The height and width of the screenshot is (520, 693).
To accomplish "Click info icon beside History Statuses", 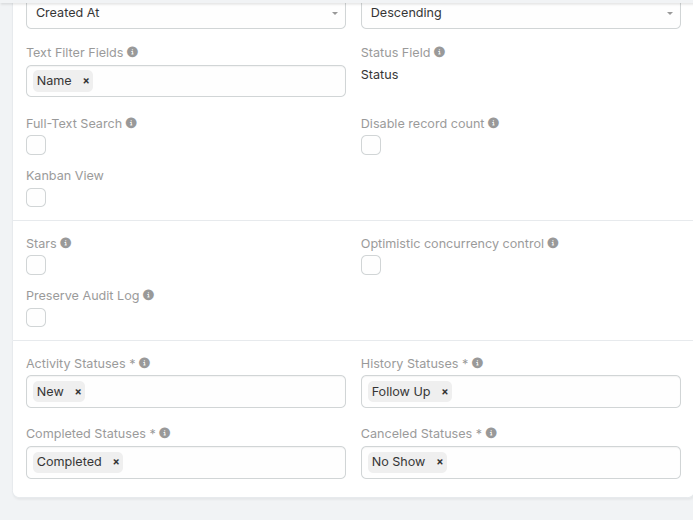I will coord(478,363).
